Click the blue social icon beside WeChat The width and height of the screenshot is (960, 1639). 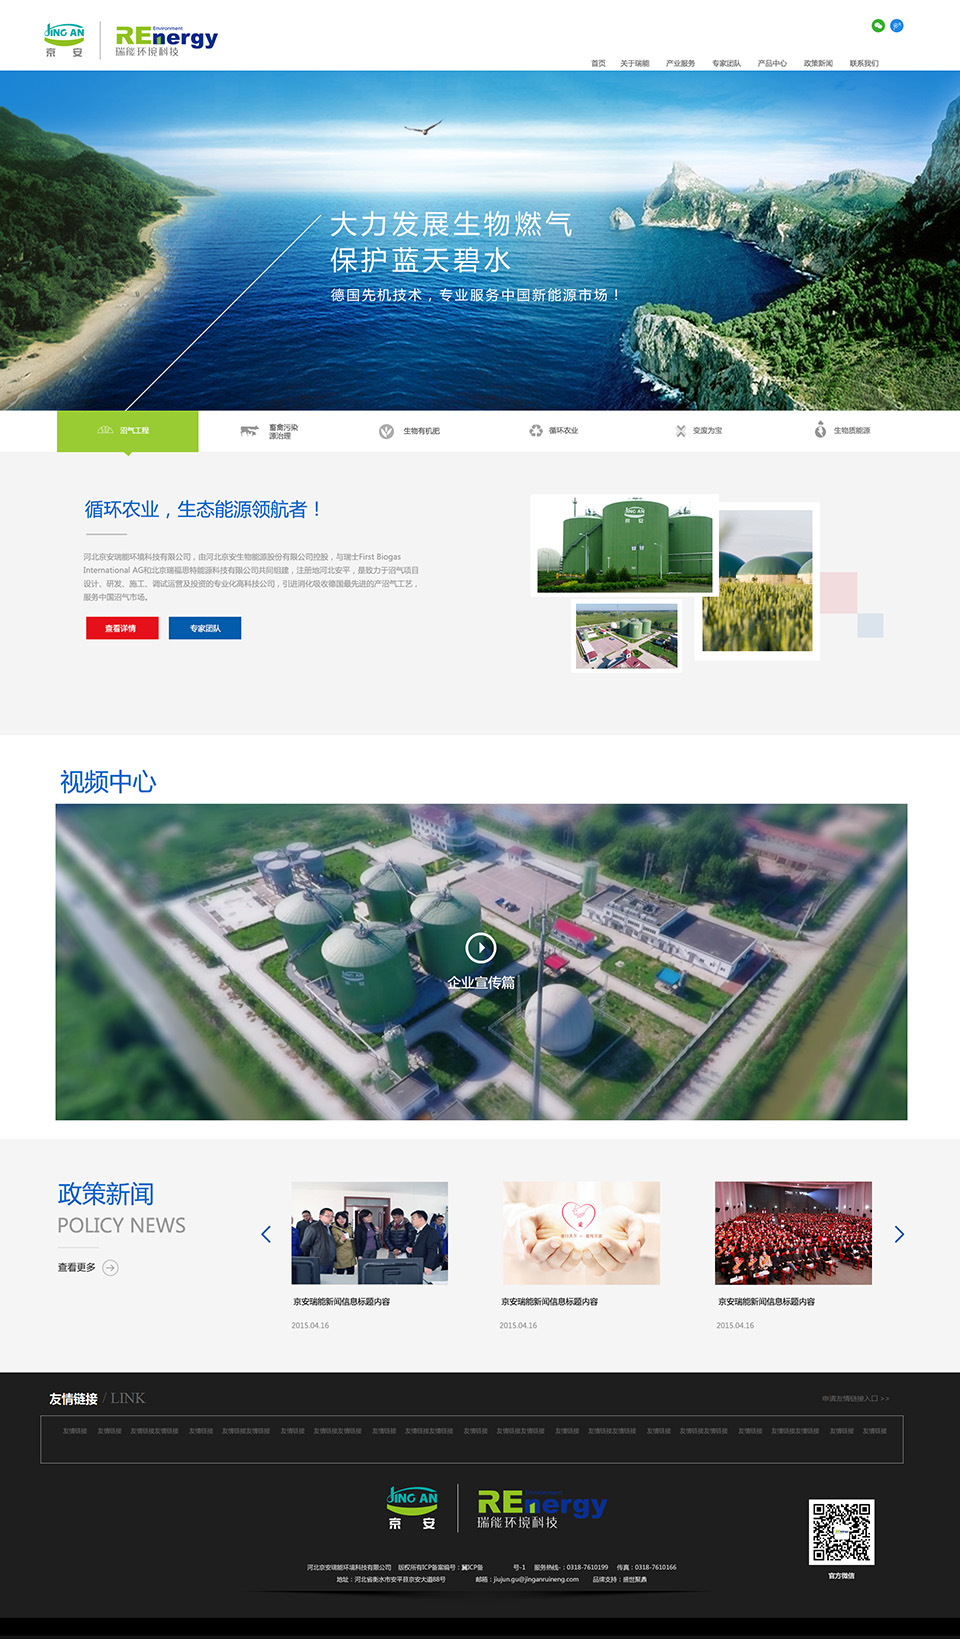coord(897,26)
